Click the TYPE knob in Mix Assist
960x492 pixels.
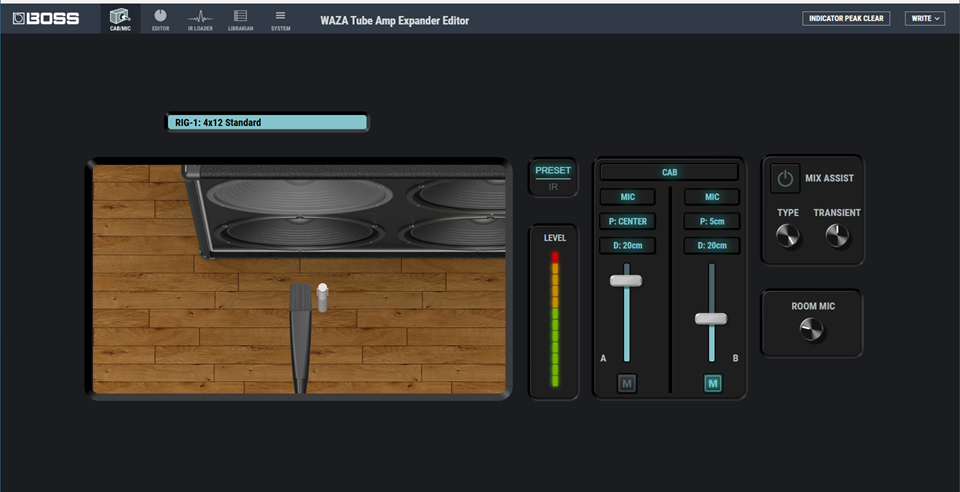[788, 236]
